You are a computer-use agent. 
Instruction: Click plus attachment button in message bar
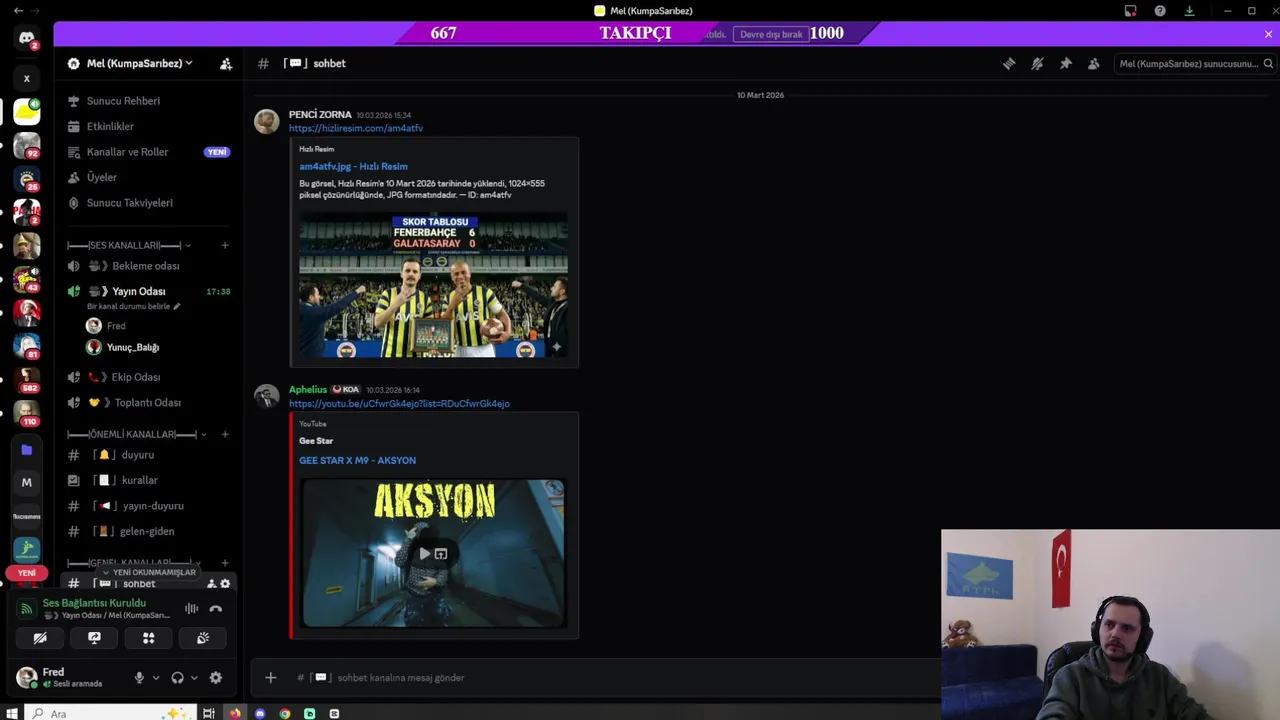(270, 677)
